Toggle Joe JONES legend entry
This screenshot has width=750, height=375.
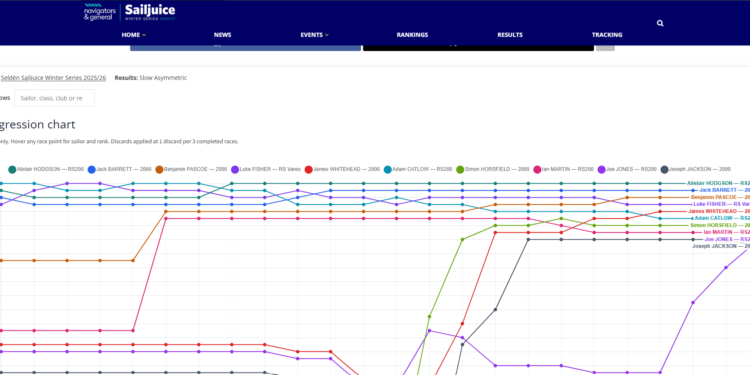[627, 169]
